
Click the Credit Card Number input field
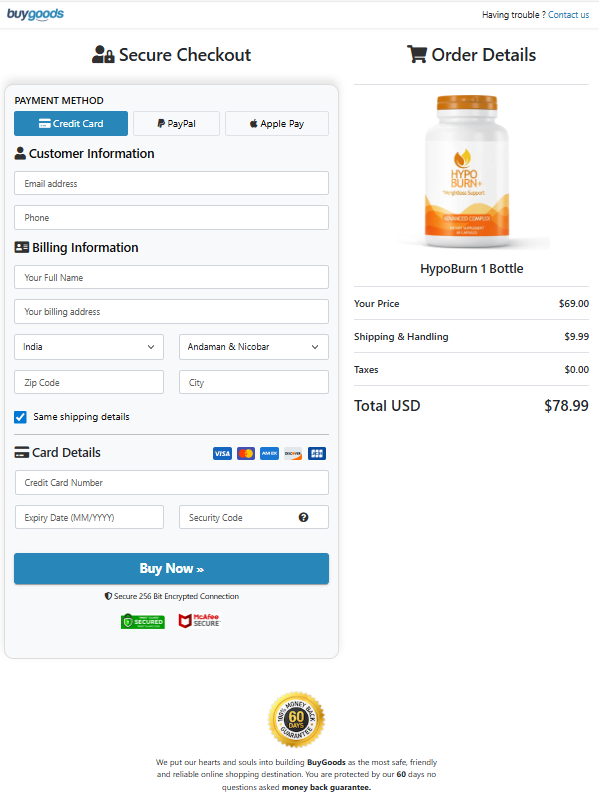(x=171, y=482)
